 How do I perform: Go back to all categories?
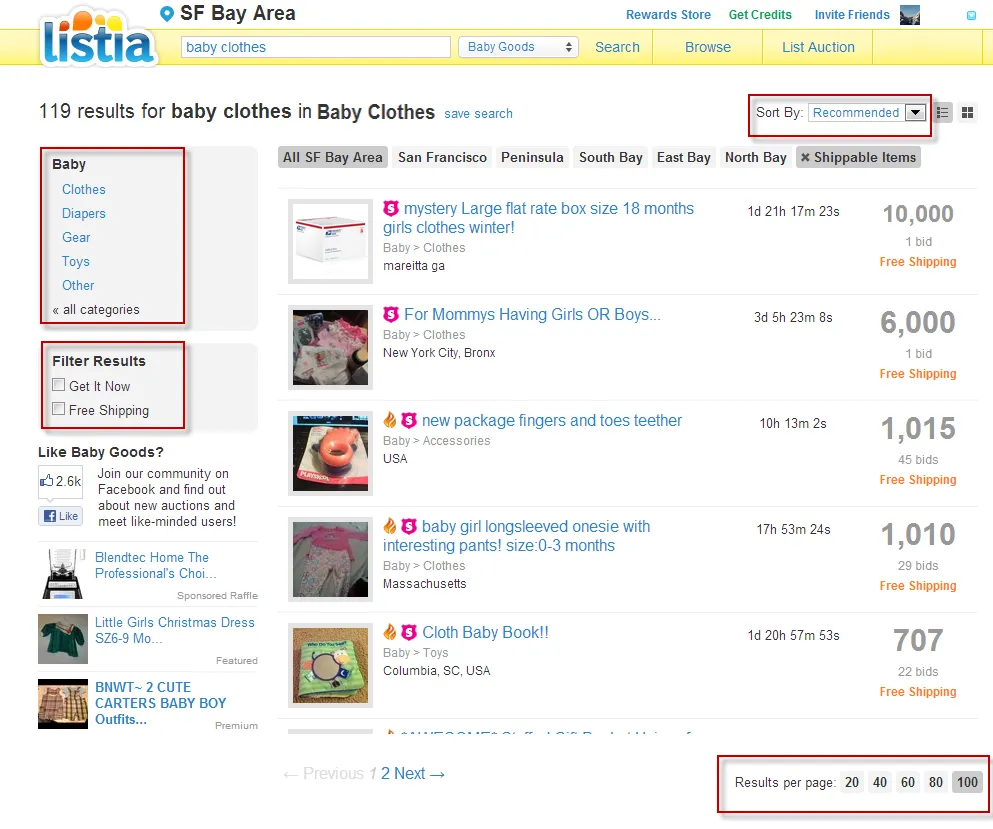click(x=96, y=310)
